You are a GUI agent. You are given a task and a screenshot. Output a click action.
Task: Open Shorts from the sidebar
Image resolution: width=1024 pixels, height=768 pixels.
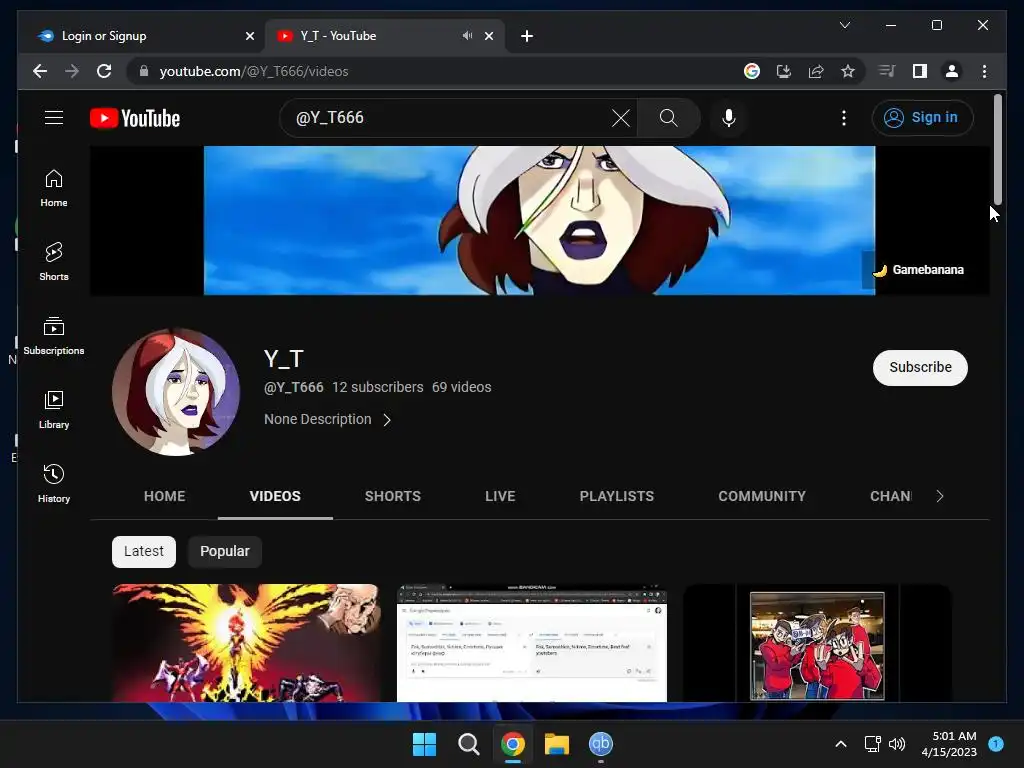click(54, 262)
